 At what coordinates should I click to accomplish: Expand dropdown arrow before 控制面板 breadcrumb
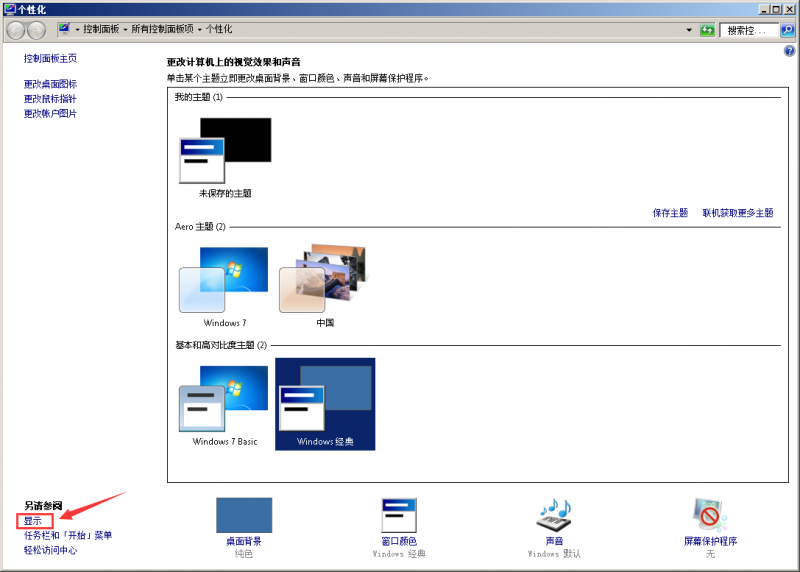coord(78,30)
